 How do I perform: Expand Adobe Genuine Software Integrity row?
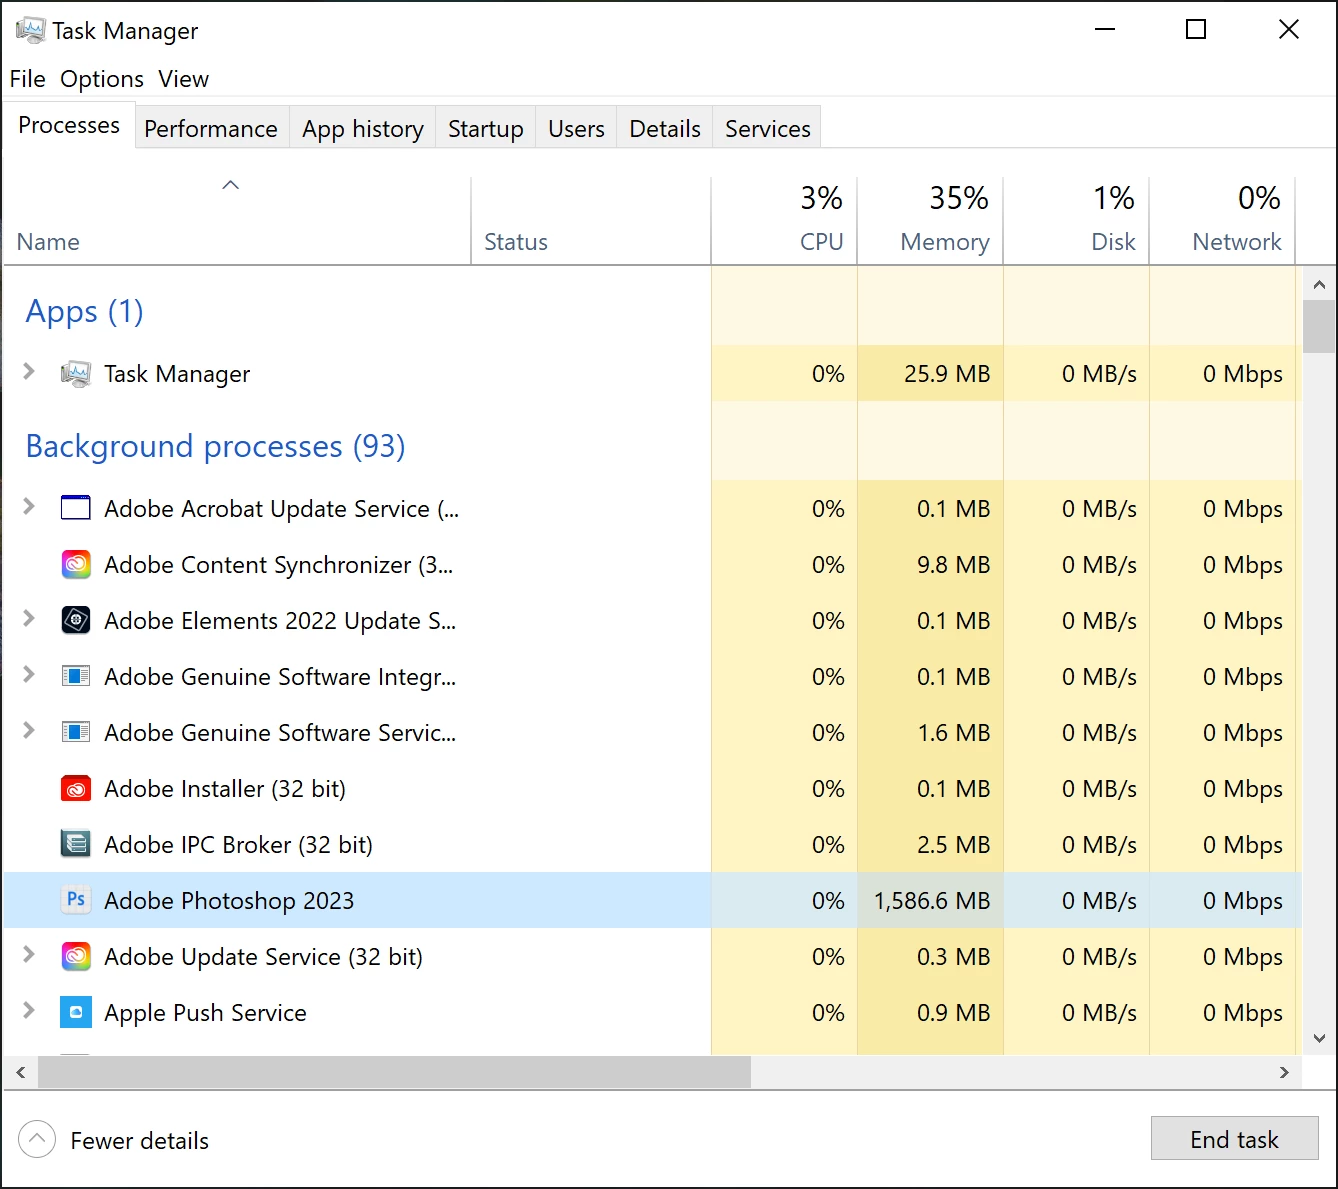pos(29,675)
